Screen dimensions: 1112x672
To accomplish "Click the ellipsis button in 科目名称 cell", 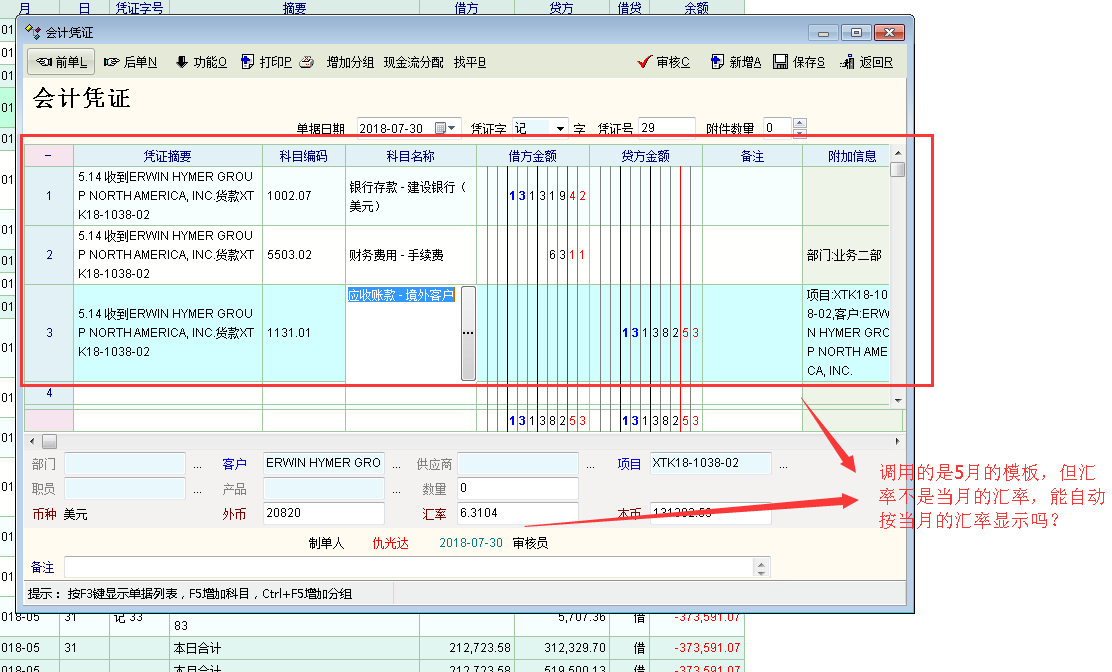I will pyautogui.click(x=467, y=333).
